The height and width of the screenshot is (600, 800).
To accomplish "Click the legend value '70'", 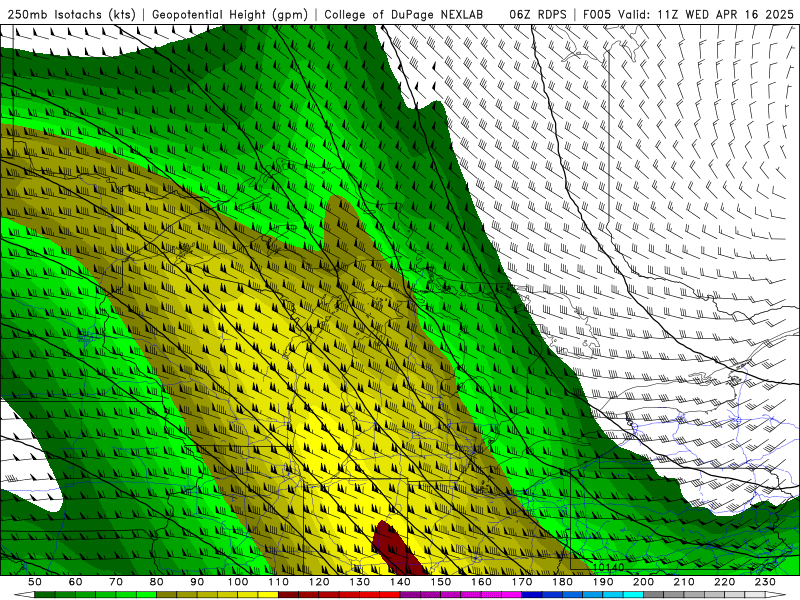I will 116,582.
